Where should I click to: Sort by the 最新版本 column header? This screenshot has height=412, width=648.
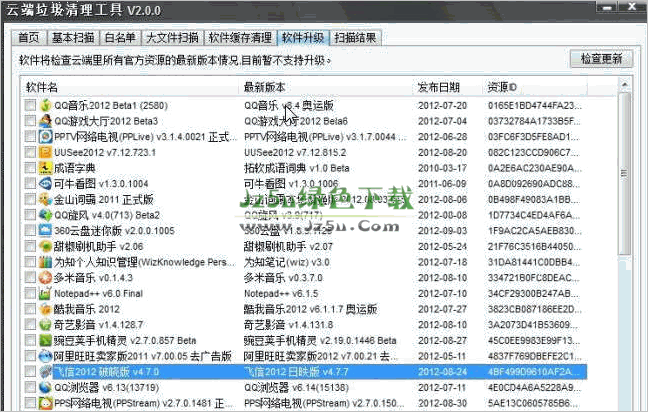click(x=325, y=87)
